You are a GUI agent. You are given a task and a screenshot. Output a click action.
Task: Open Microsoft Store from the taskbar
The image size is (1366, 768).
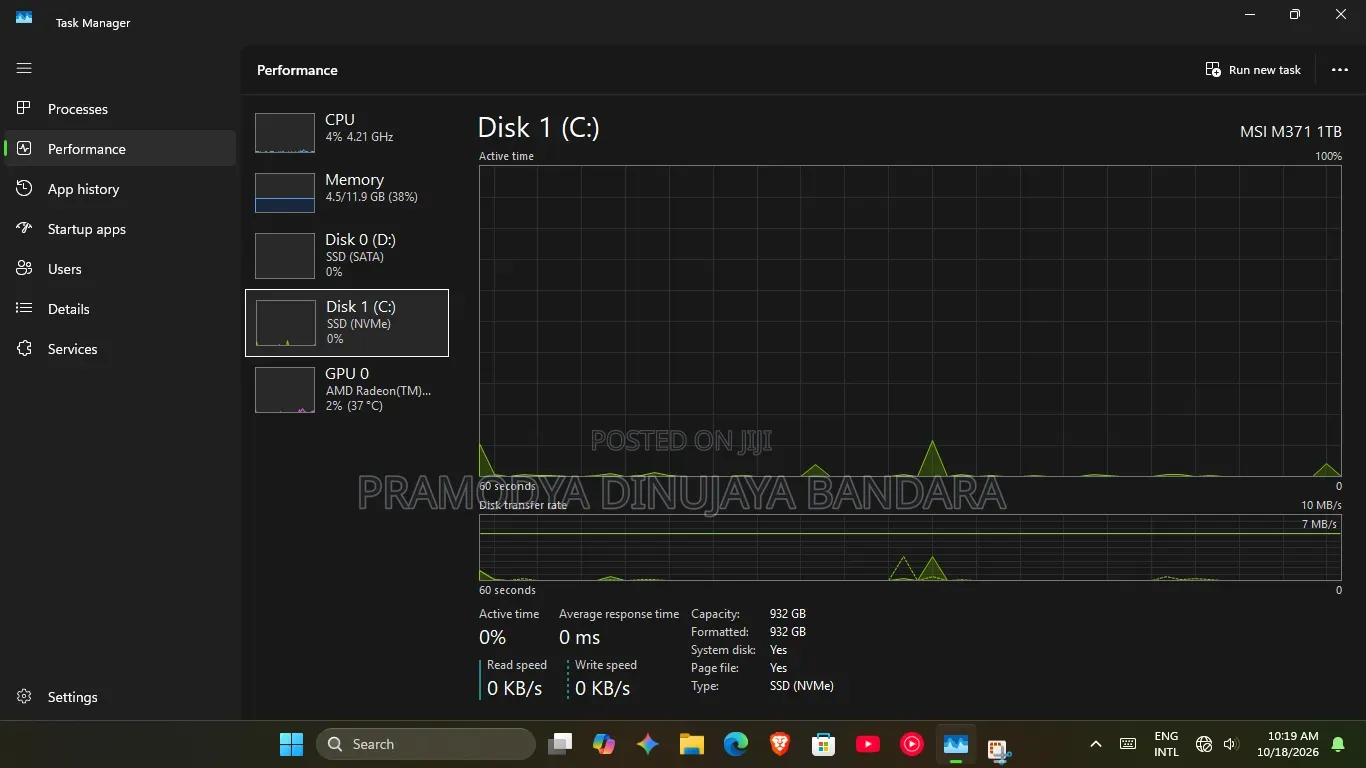point(824,744)
